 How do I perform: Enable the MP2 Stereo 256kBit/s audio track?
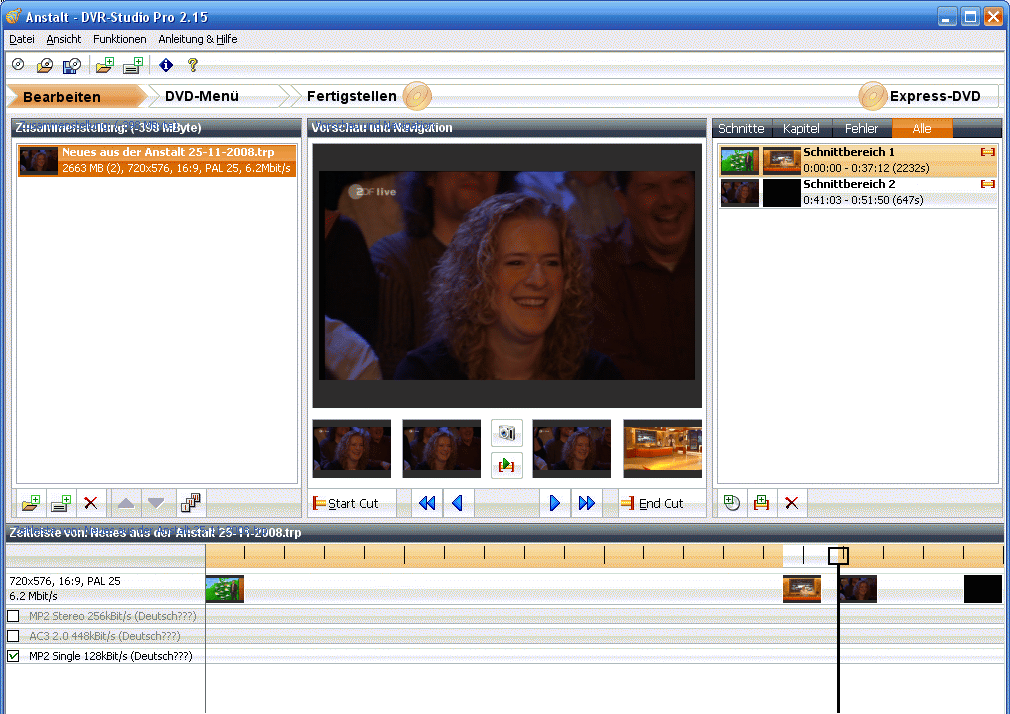(13, 616)
